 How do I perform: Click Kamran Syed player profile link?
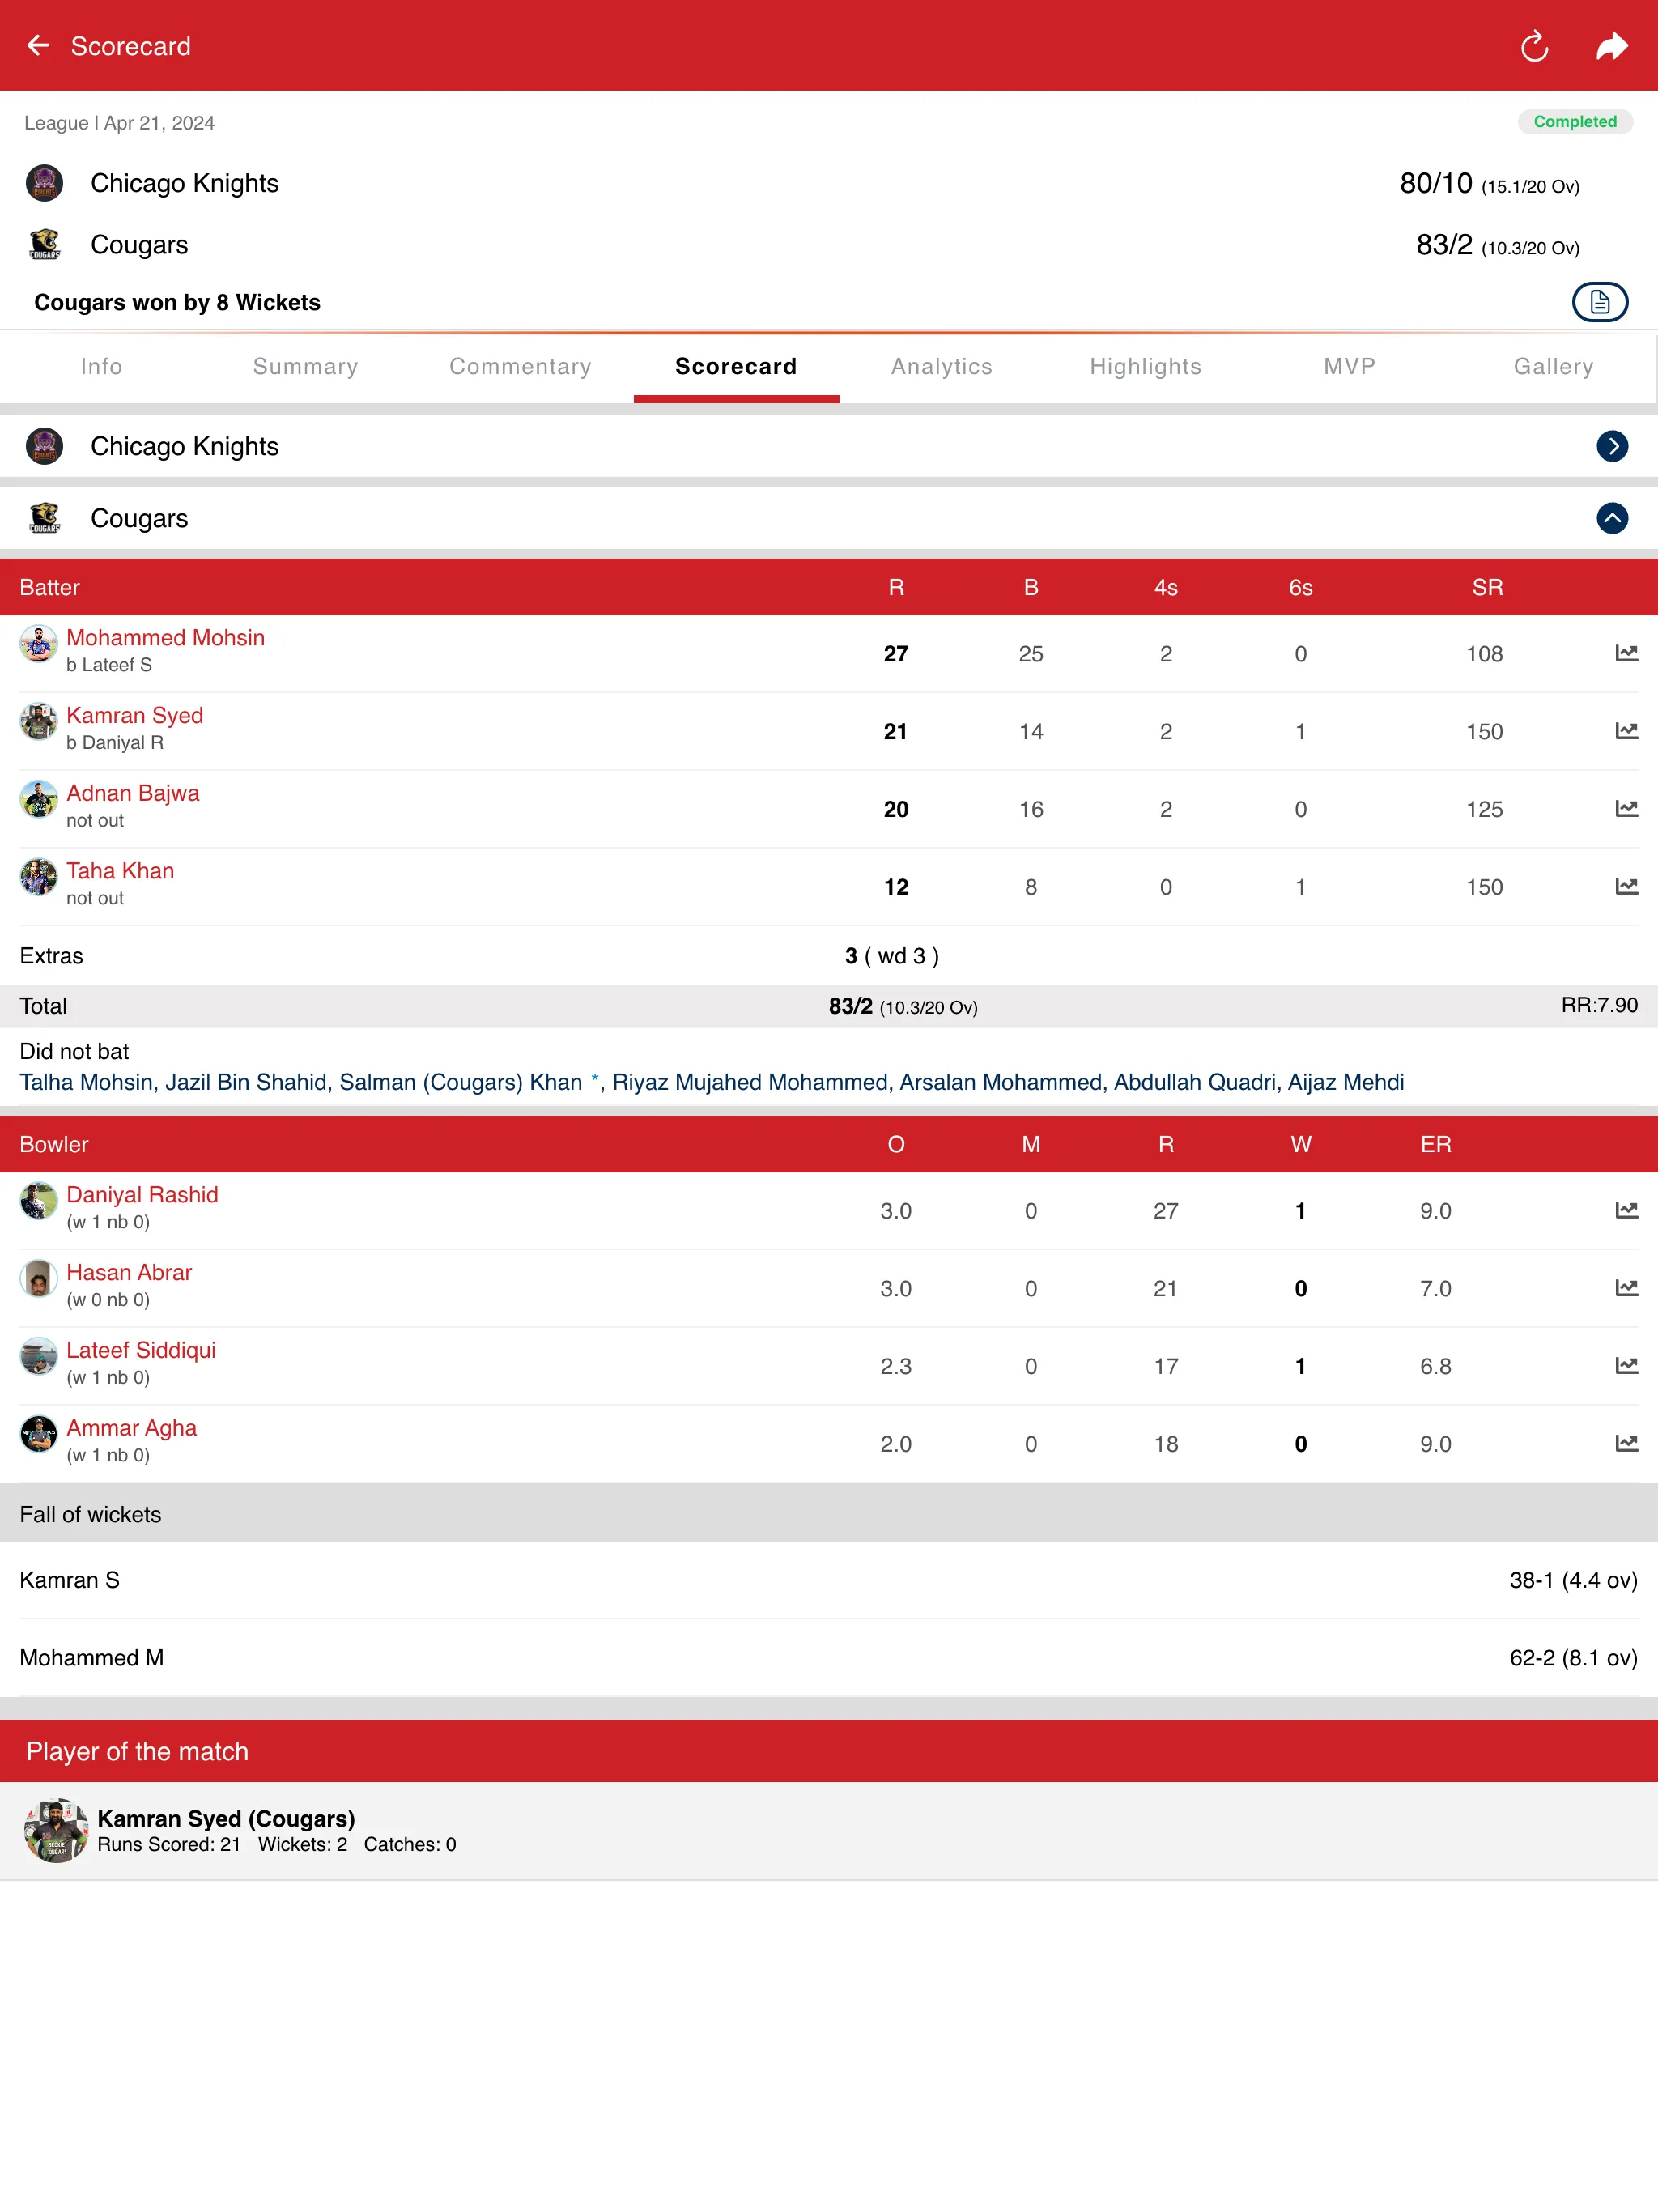[x=134, y=716]
